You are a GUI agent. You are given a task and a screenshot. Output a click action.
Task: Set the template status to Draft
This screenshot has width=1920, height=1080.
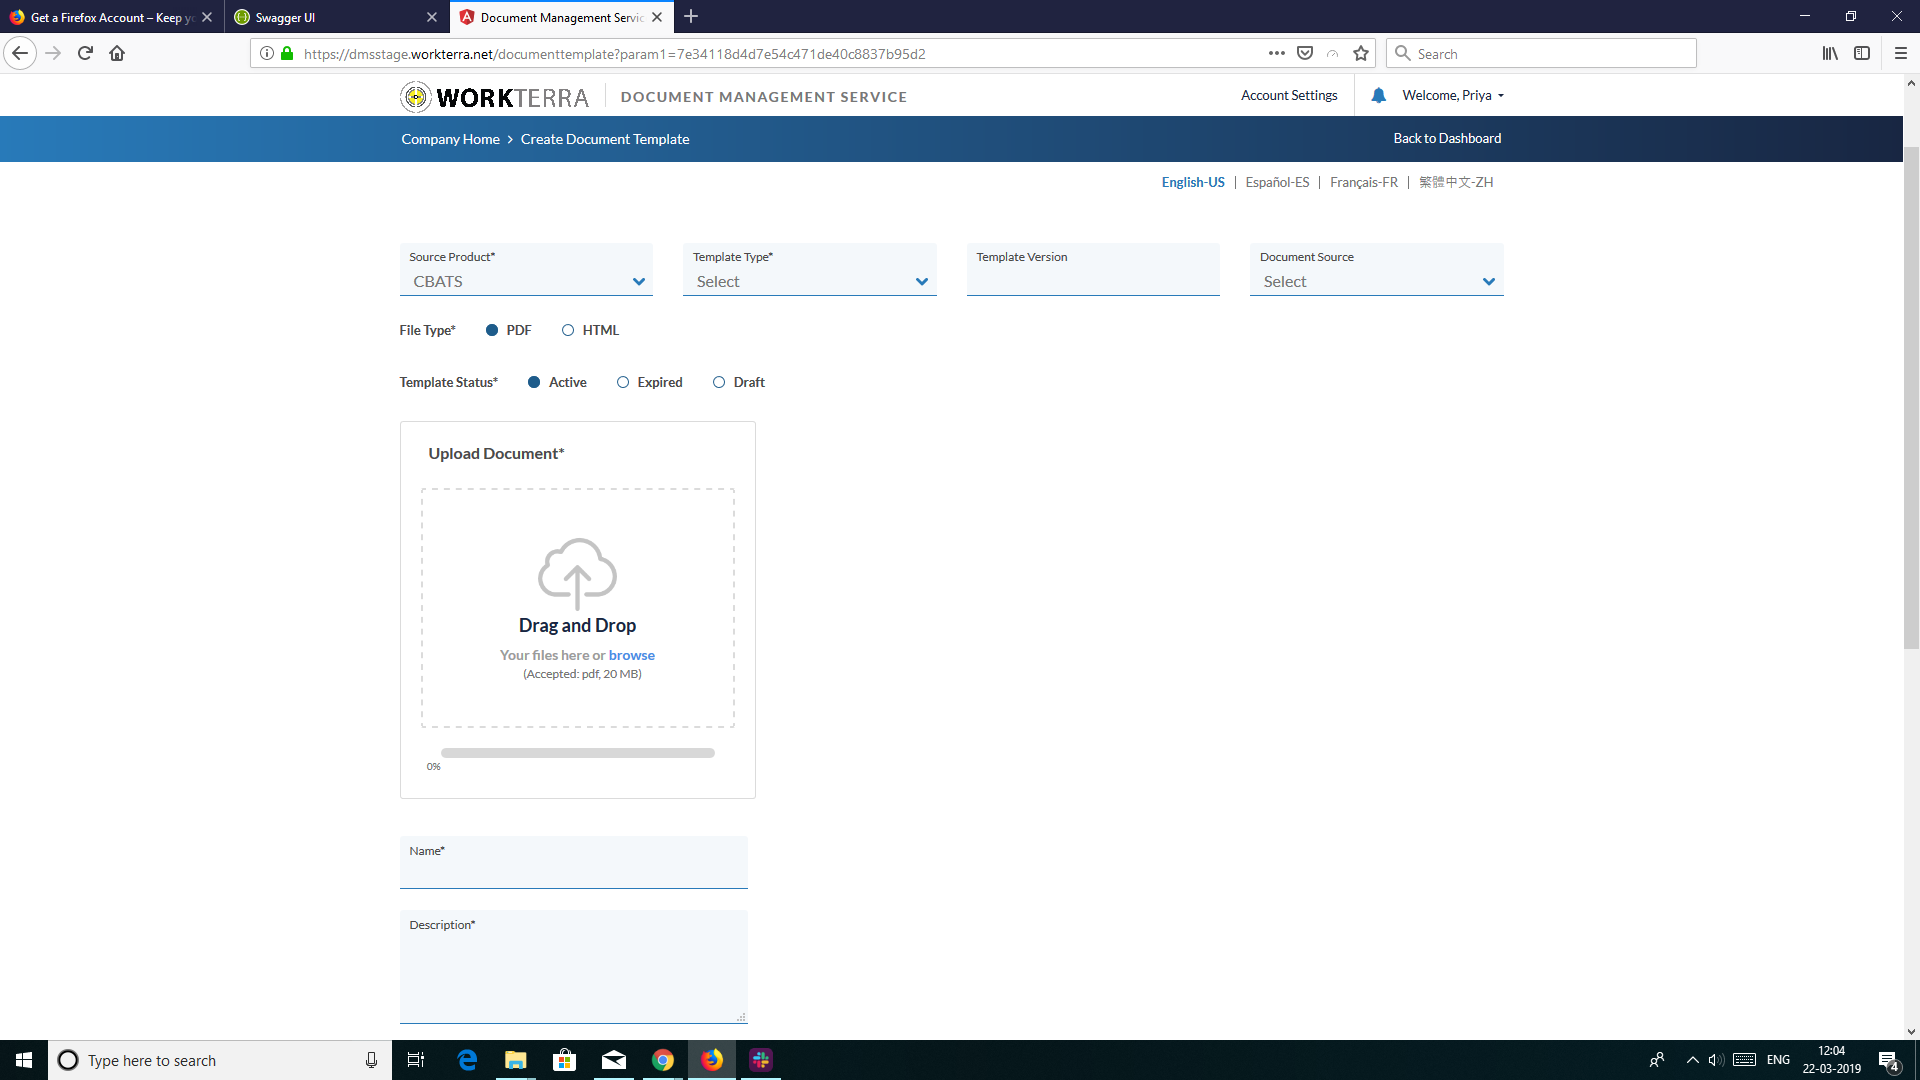(x=719, y=382)
